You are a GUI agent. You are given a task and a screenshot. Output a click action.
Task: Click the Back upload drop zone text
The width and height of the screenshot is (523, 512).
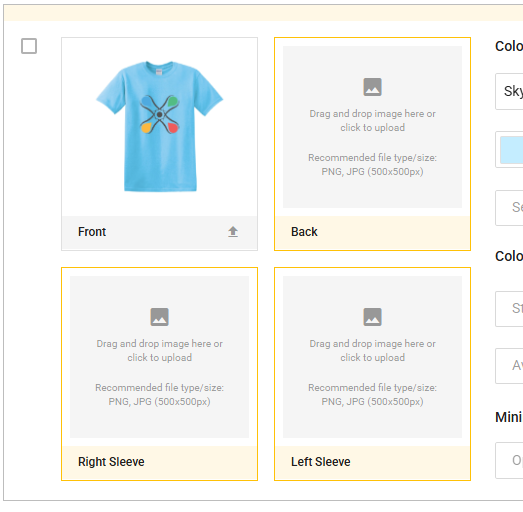click(x=372, y=120)
